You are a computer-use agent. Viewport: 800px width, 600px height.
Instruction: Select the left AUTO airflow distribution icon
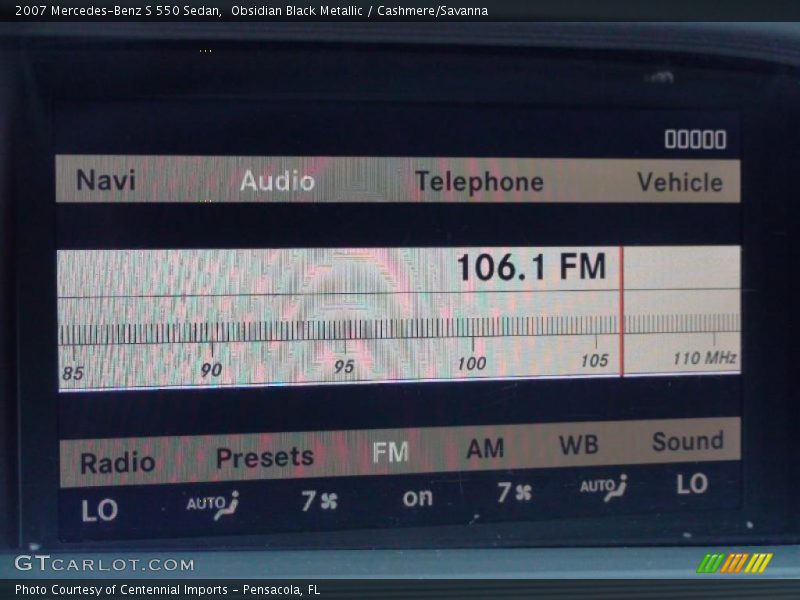212,503
